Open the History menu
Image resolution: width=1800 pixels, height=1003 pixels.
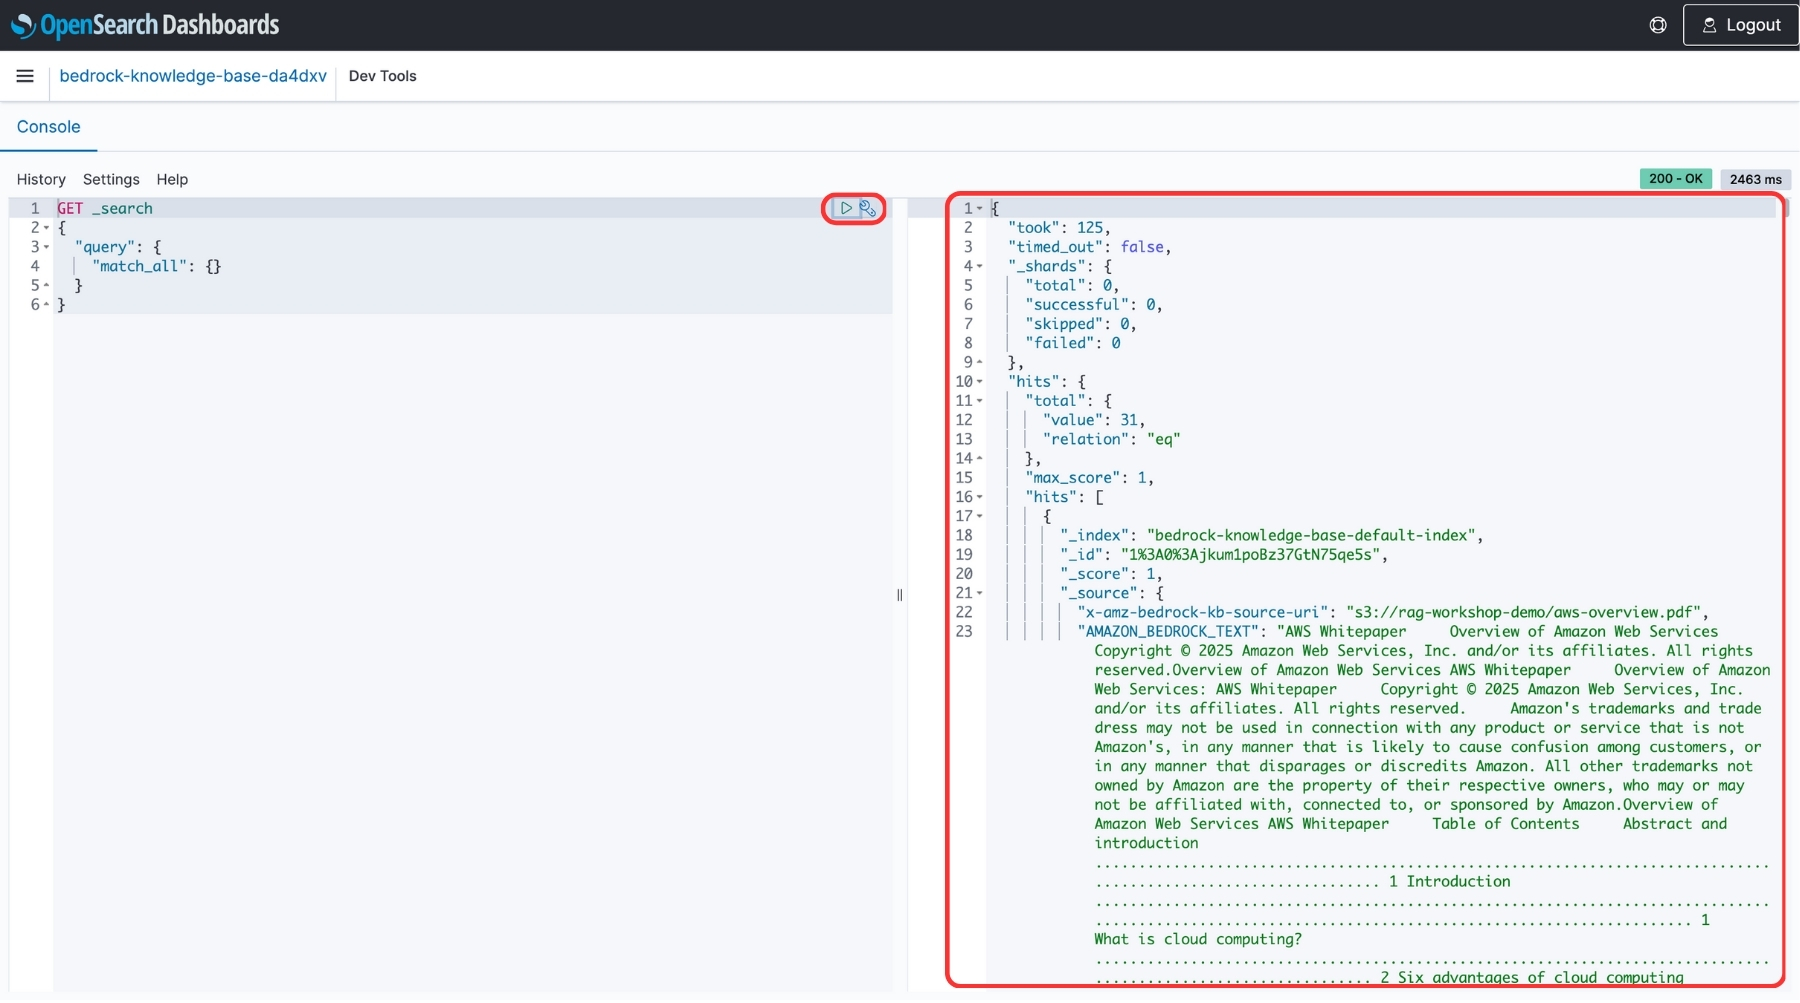tap(41, 179)
